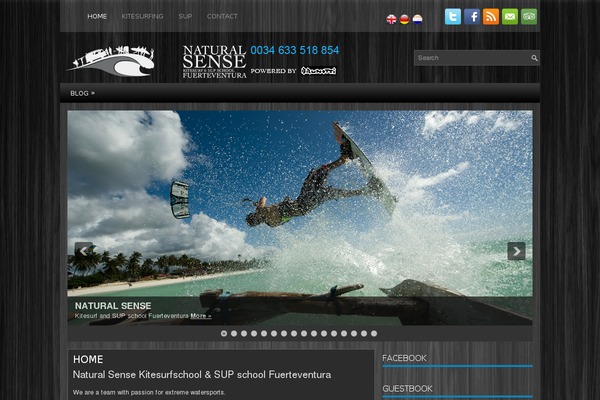
Task: Open the TripAdvisor owl icon
Action: pos(529,17)
